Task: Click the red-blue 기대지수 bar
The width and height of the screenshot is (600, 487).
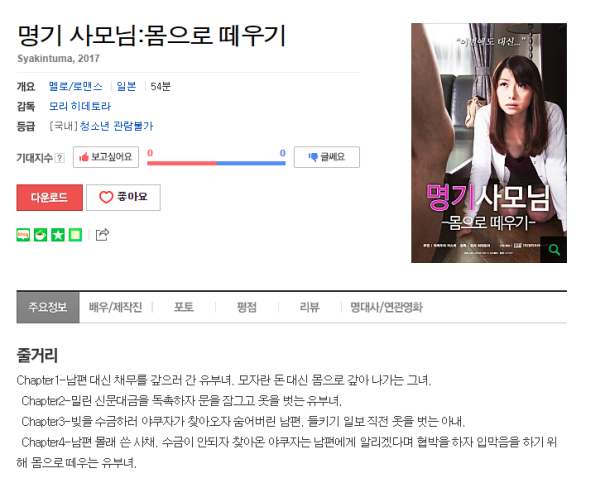Action: pyautogui.click(x=217, y=163)
